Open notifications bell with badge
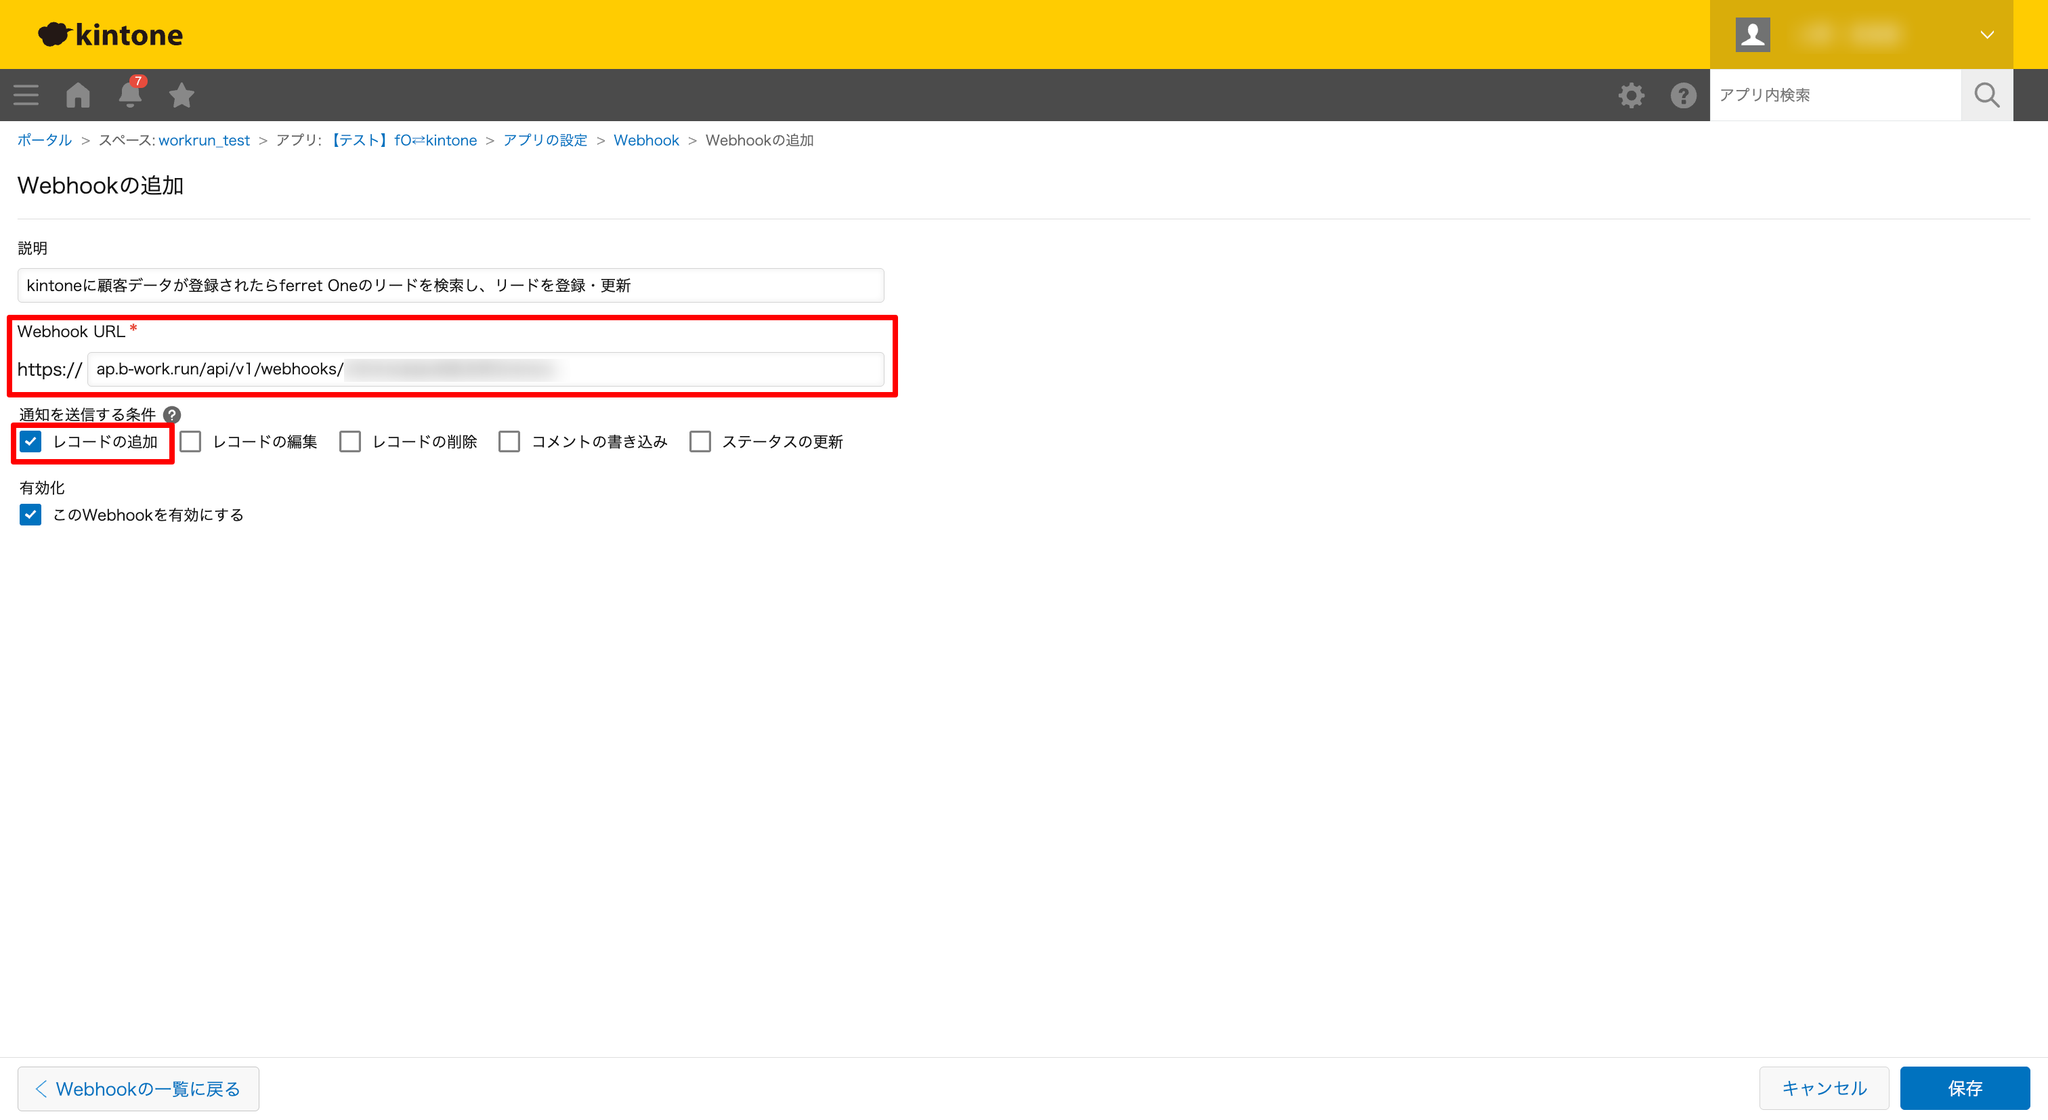Image resolution: width=2048 pixels, height=1120 pixels. [x=130, y=95]
